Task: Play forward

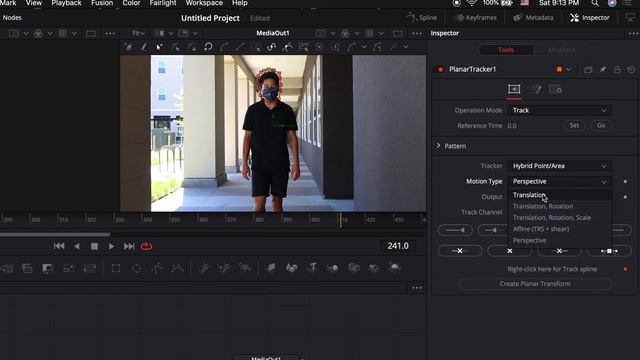Action: tap(111, 246)
